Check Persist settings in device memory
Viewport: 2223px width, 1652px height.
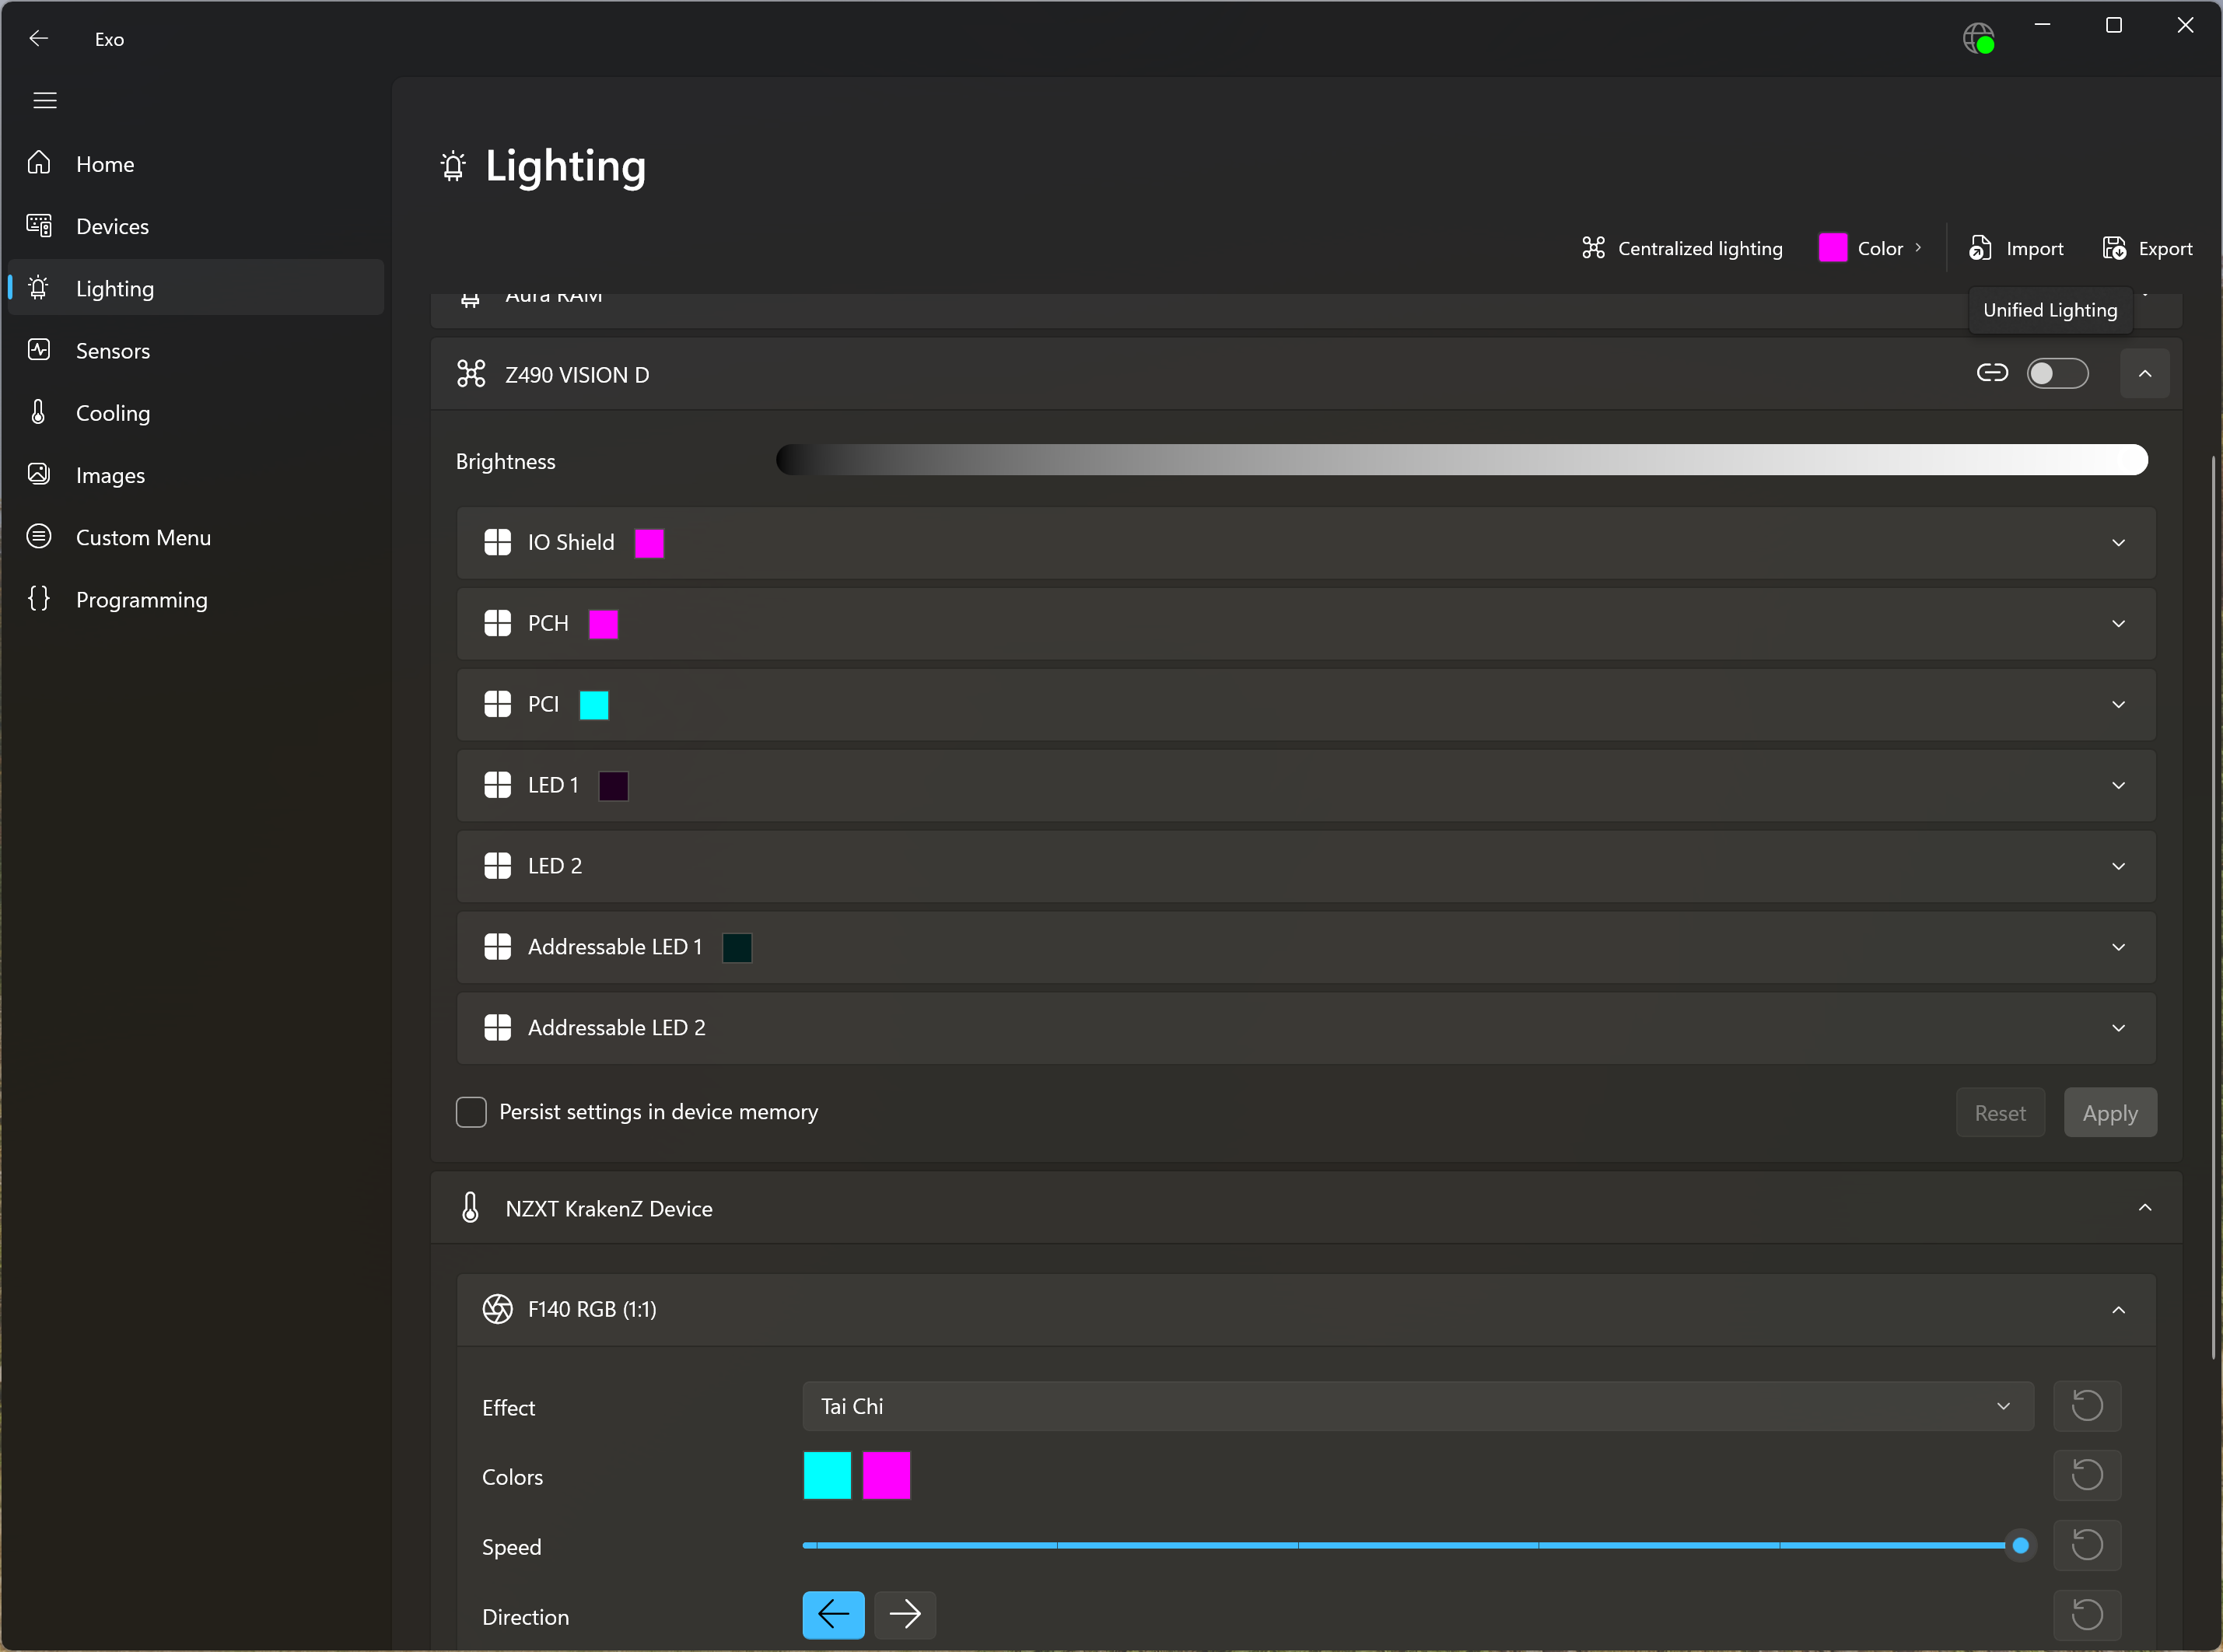(471, 1112)
